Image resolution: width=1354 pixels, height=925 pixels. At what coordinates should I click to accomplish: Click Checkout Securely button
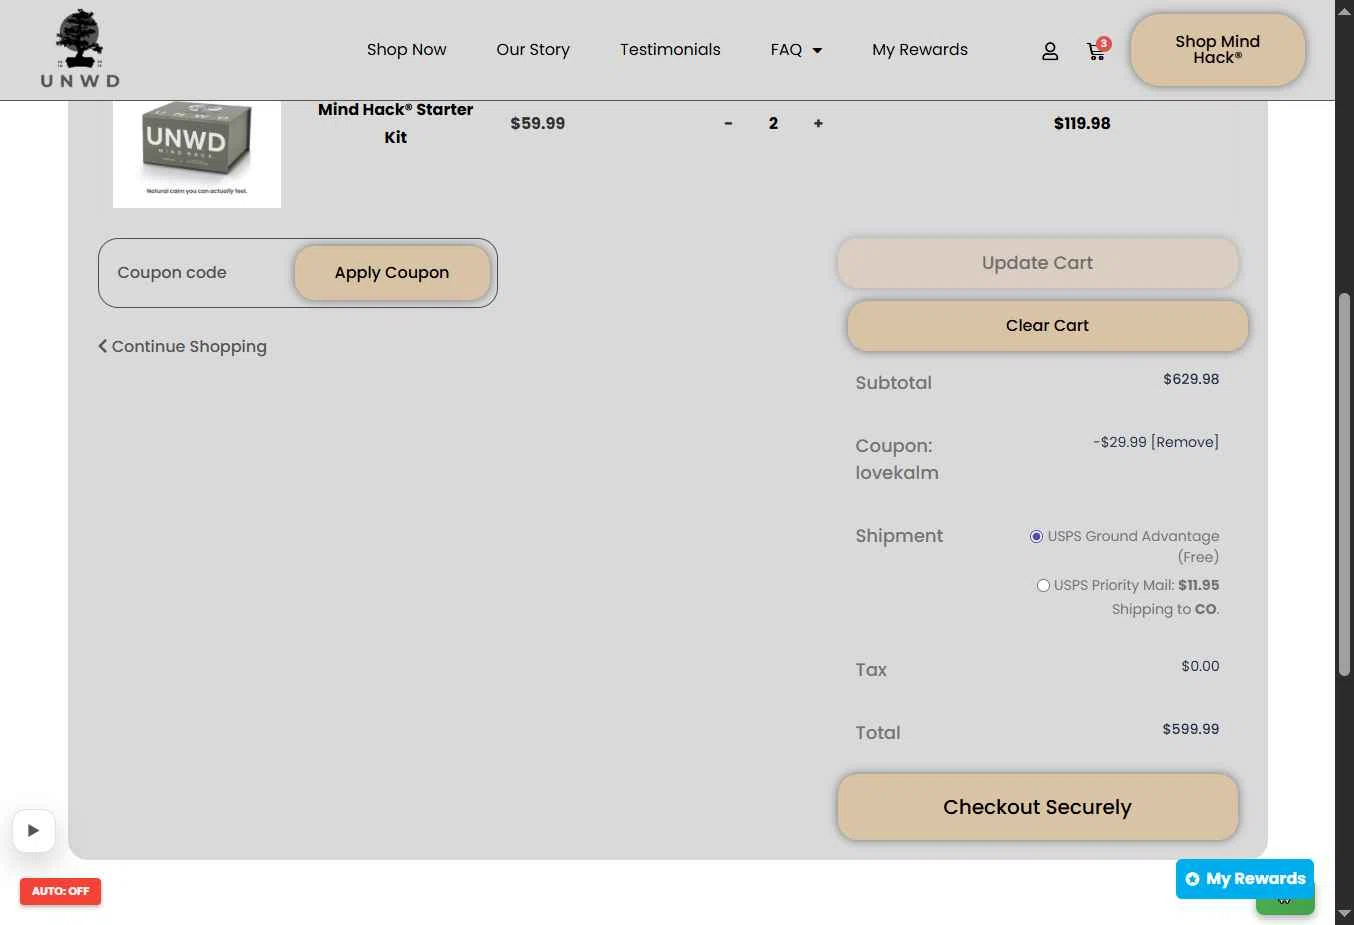pos(1037,807)
